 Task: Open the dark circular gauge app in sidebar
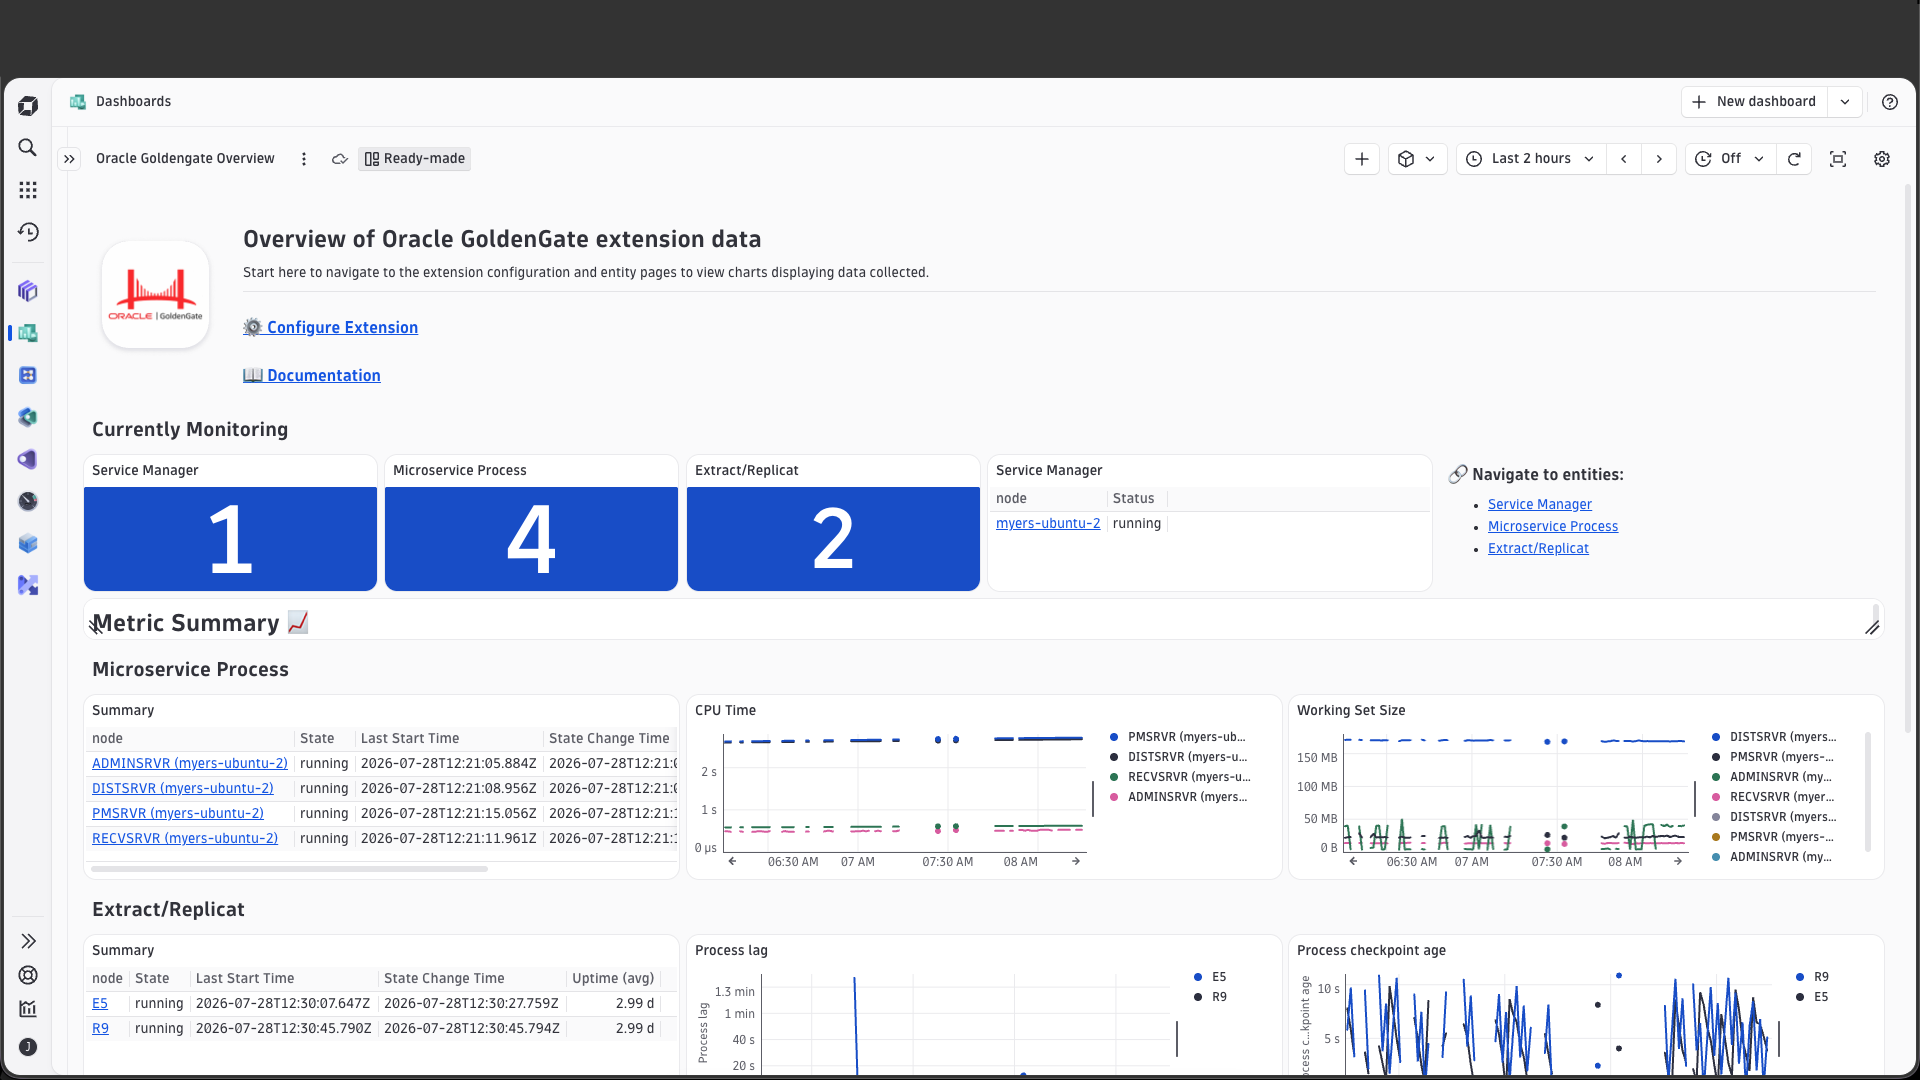[x=28, y=501]
